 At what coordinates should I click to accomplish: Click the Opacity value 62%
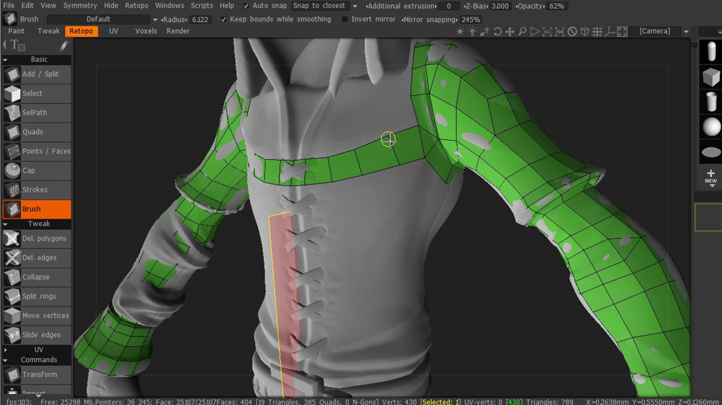coord(557,6)
